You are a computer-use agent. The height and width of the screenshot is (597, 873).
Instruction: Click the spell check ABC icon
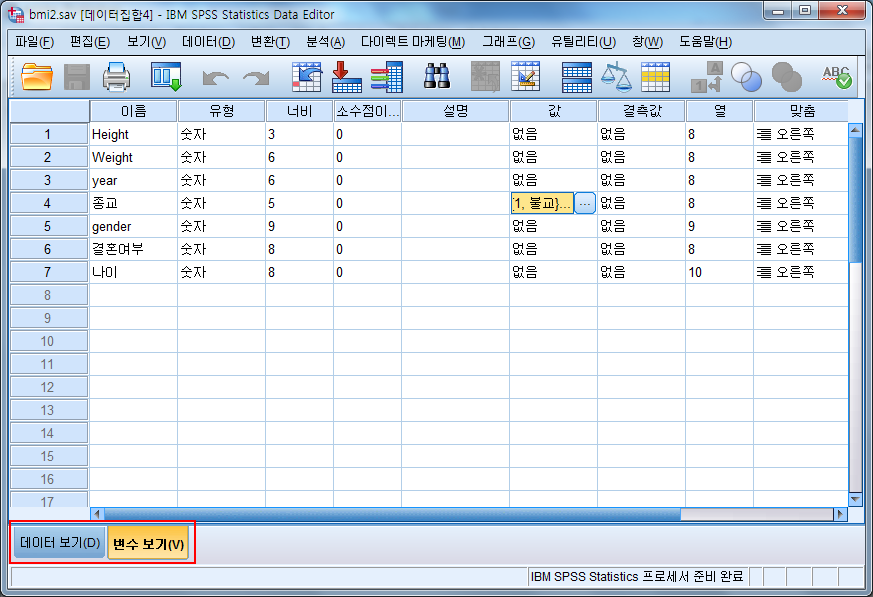point(835,76)
